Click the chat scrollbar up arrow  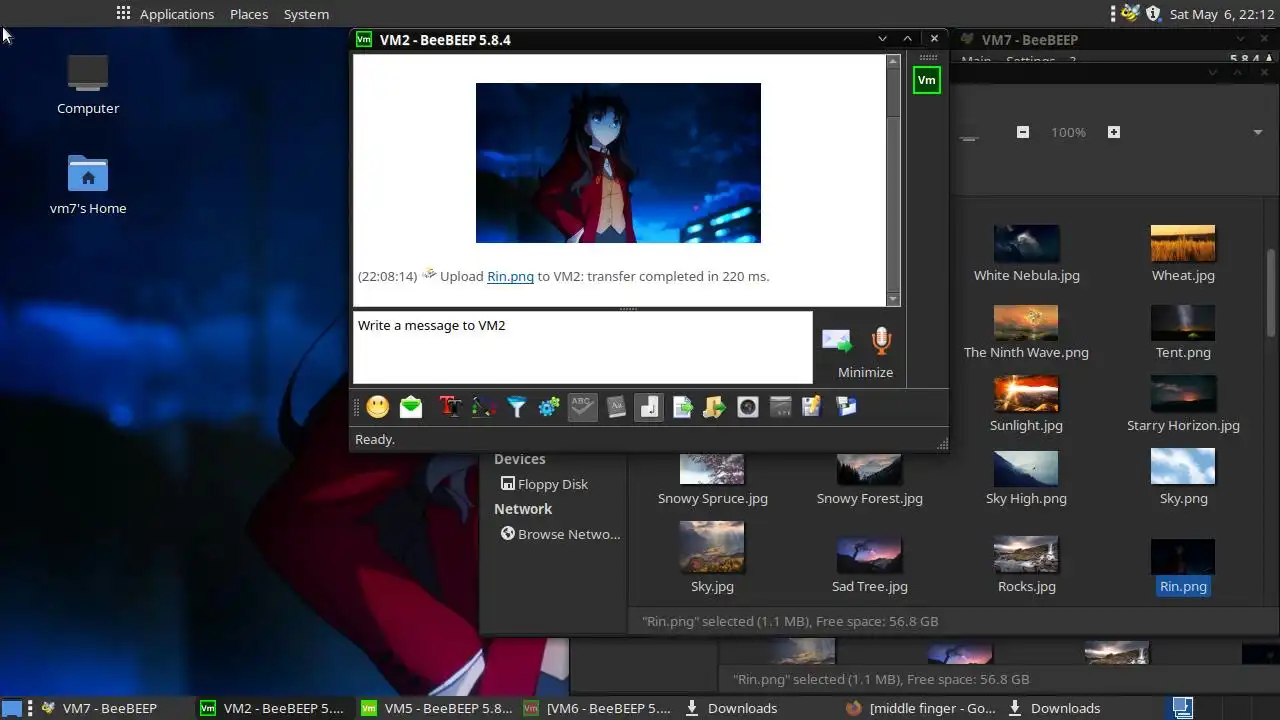[894, 62]
